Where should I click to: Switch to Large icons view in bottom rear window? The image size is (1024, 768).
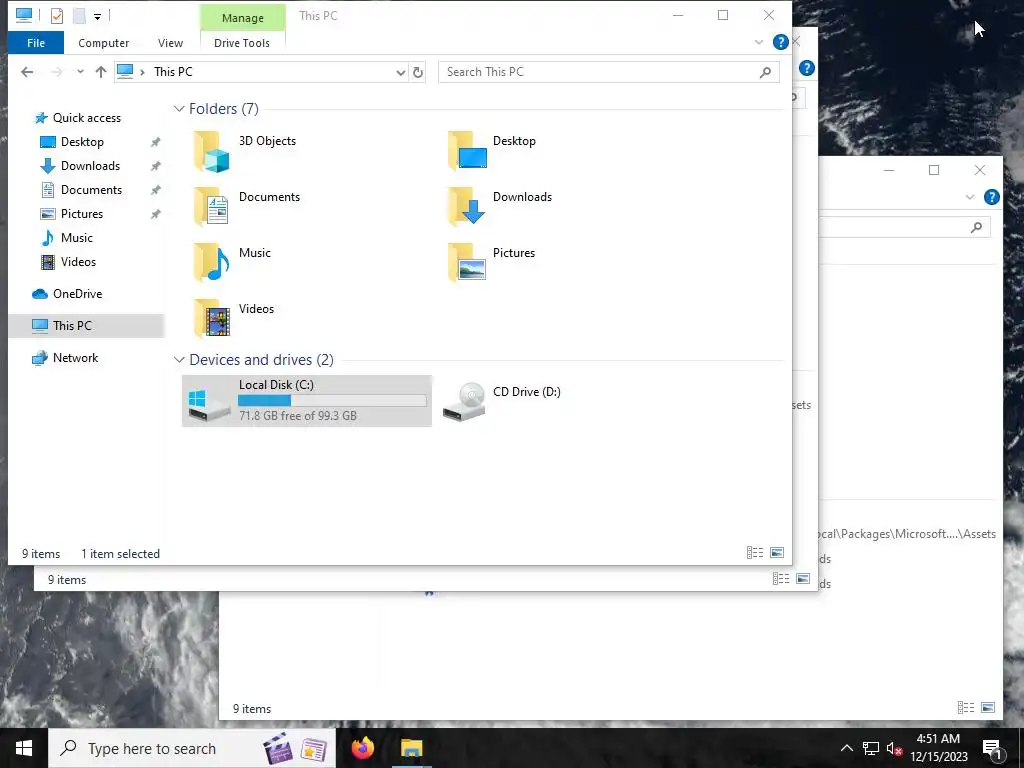(988, 708)
